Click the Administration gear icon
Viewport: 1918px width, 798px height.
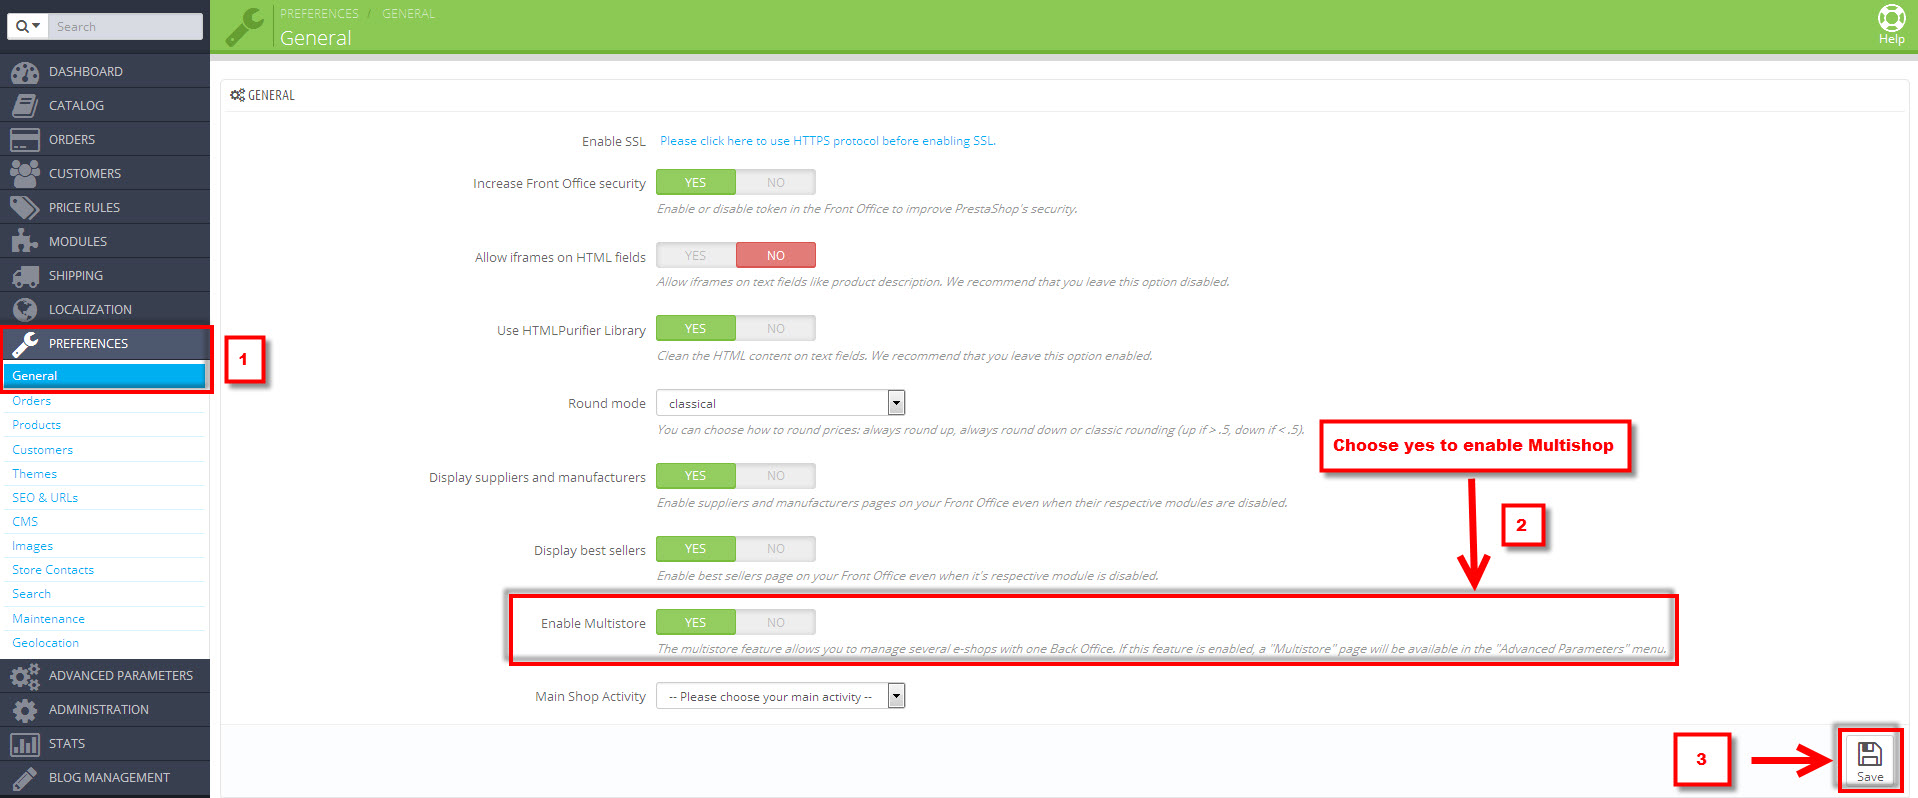[25, 710]
